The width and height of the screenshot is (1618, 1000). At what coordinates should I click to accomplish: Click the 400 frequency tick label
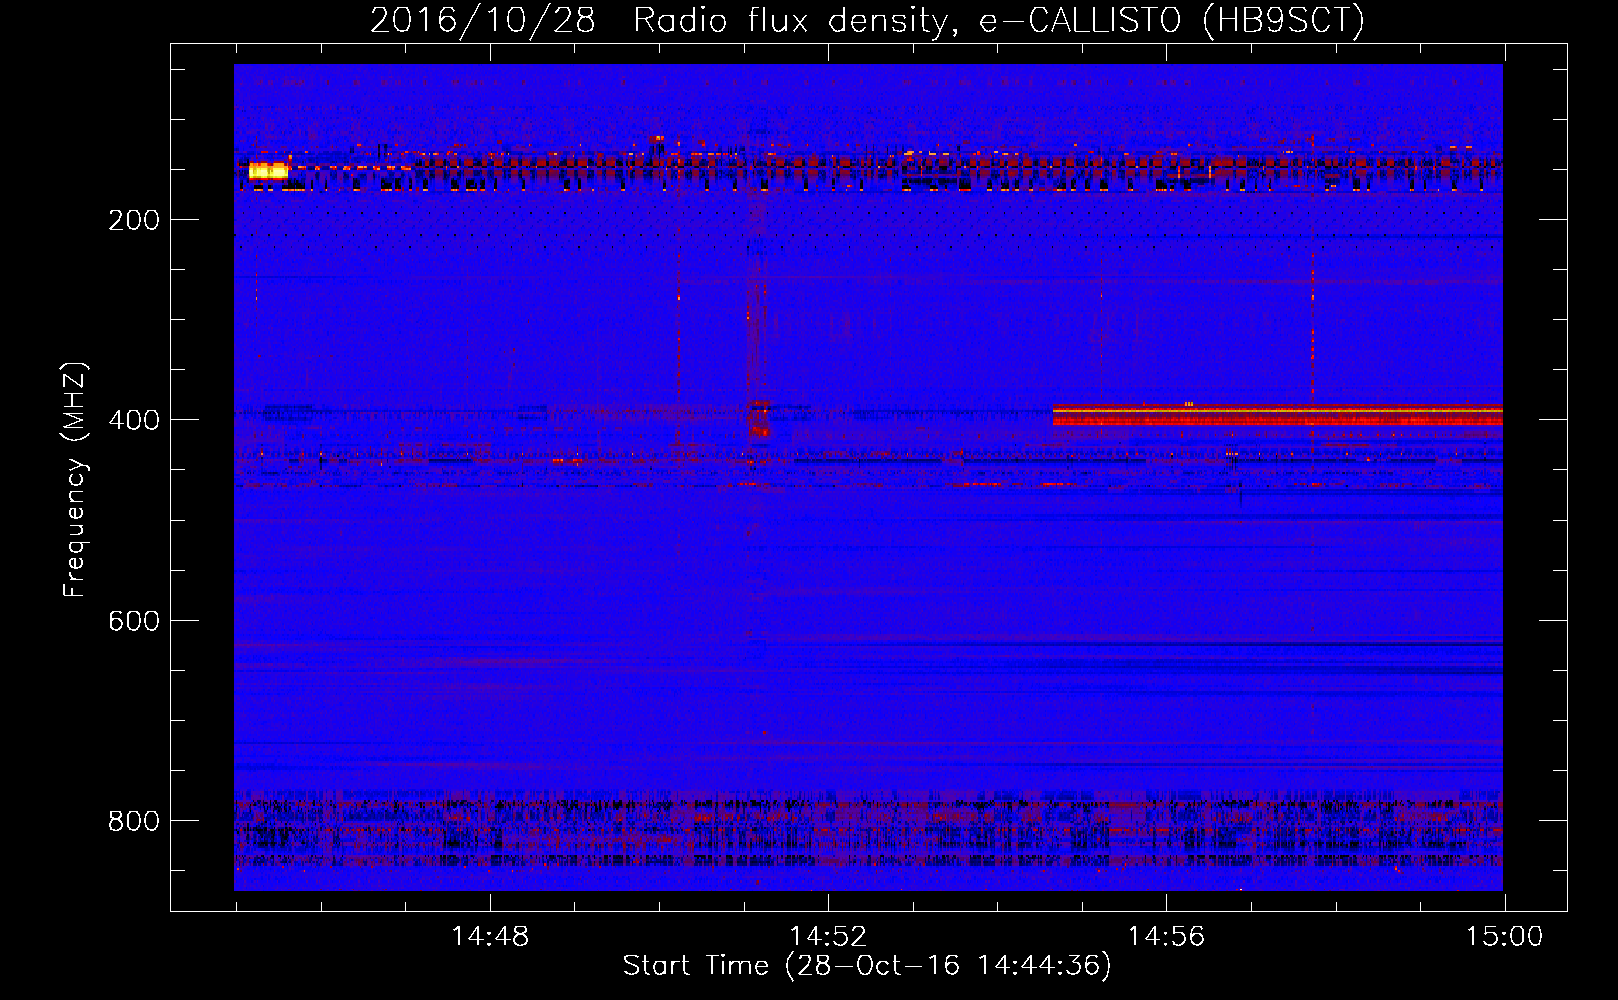point(133,420)
